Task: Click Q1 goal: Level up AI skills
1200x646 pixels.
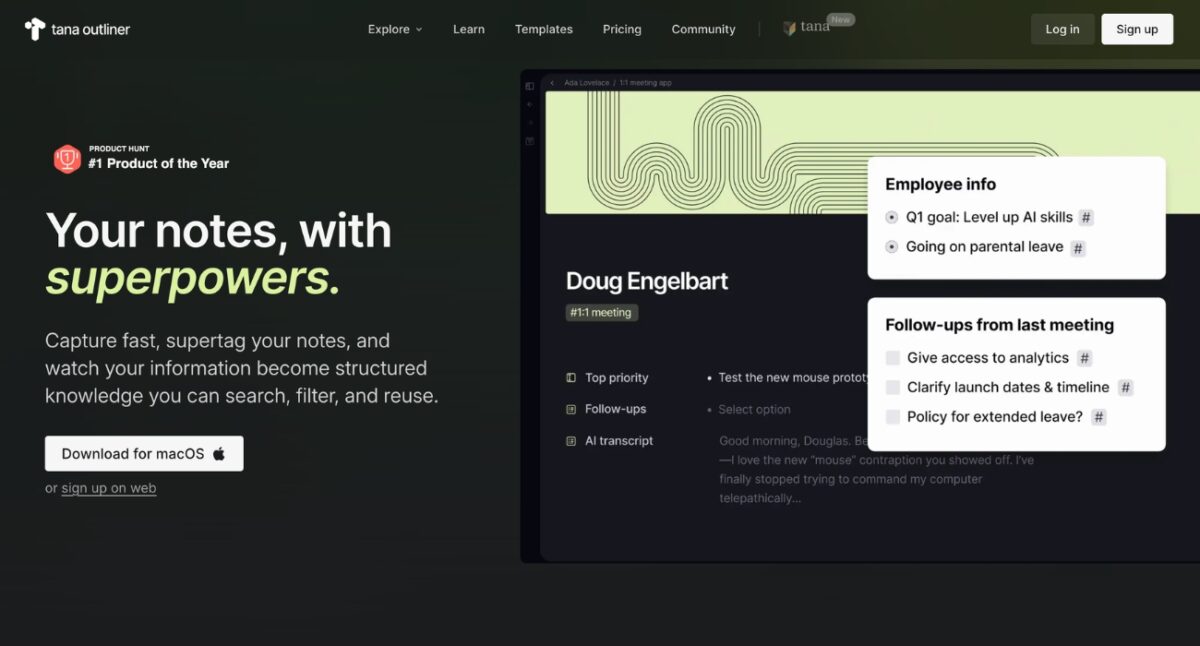Action: coord(989,217)
